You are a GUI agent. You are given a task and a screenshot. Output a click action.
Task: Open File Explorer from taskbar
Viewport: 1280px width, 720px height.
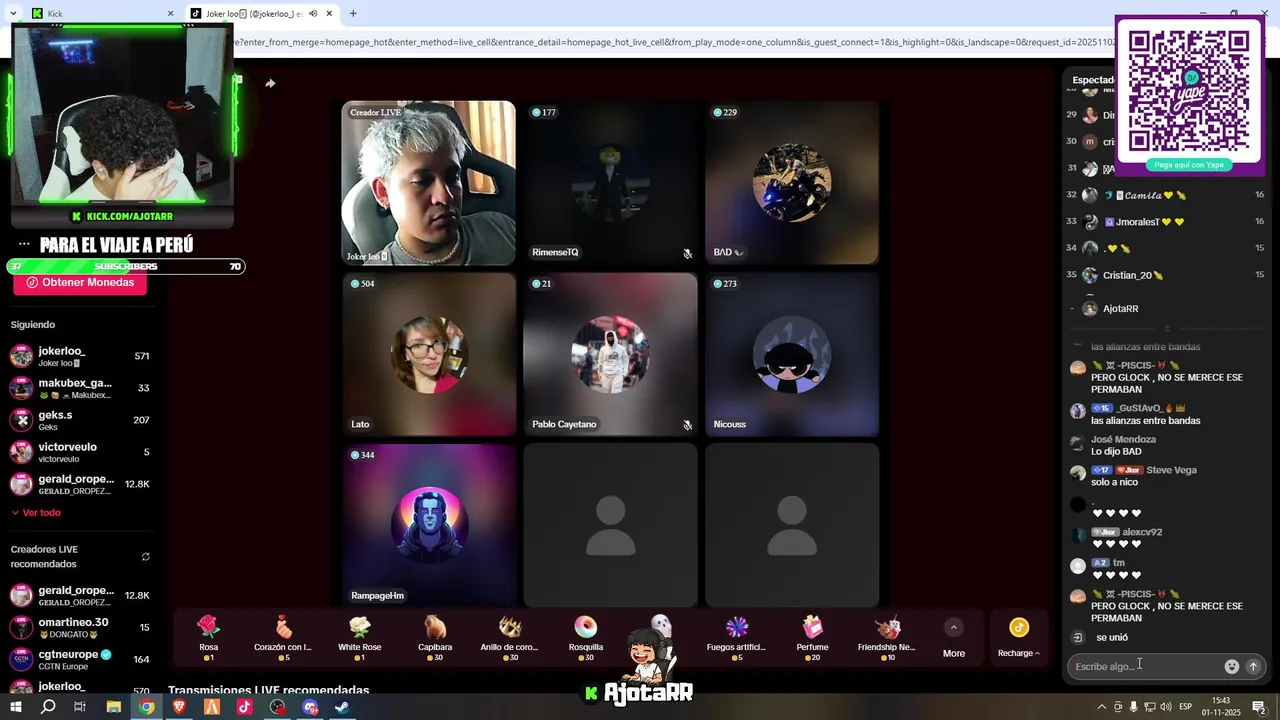coord(113,706)
